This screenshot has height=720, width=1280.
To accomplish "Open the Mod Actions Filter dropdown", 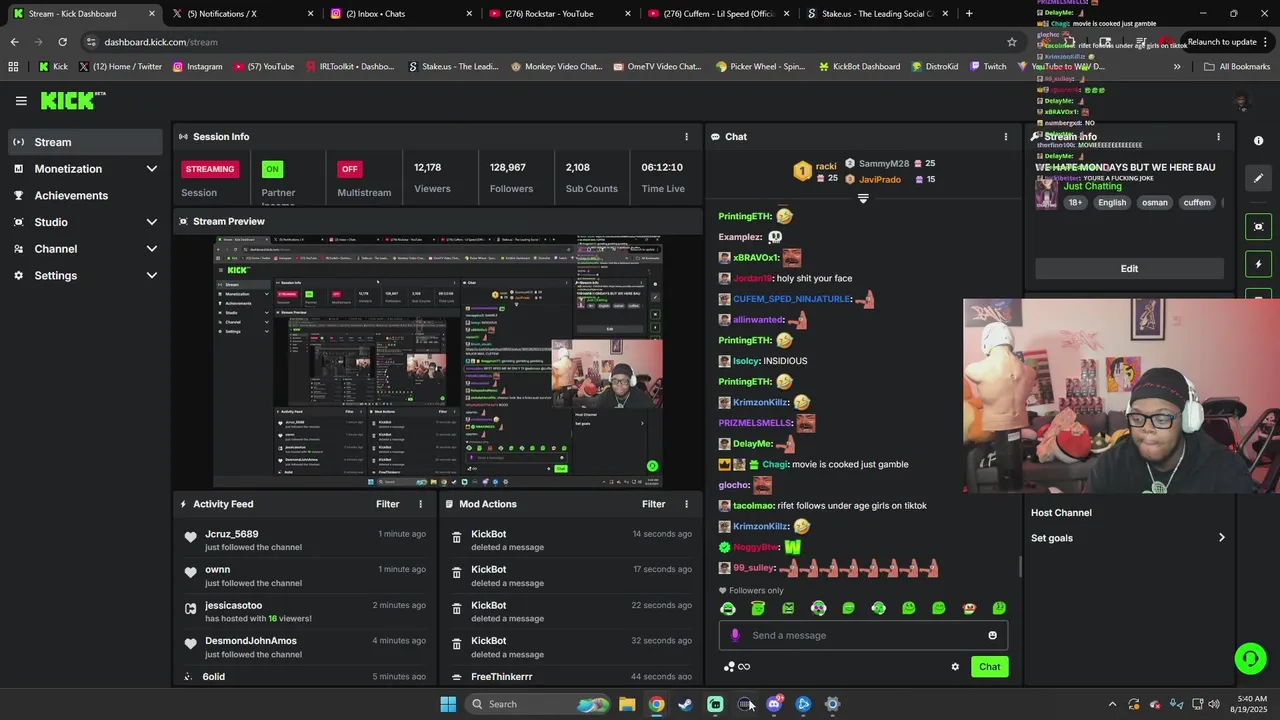I will click(x=653, y=505).
